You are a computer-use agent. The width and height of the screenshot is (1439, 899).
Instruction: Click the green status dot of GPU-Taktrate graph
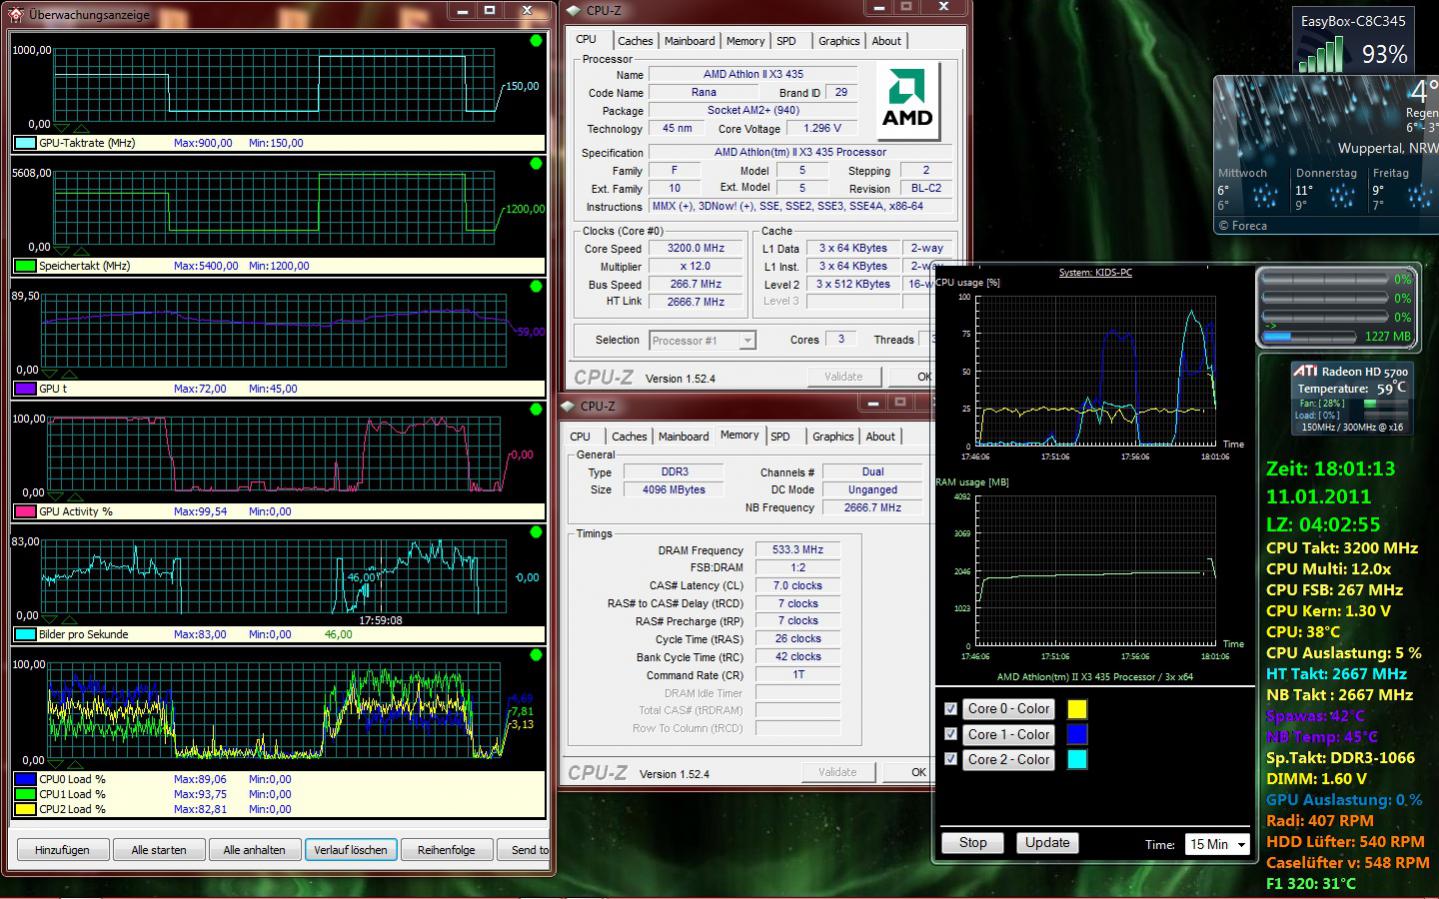pos(536,41)
